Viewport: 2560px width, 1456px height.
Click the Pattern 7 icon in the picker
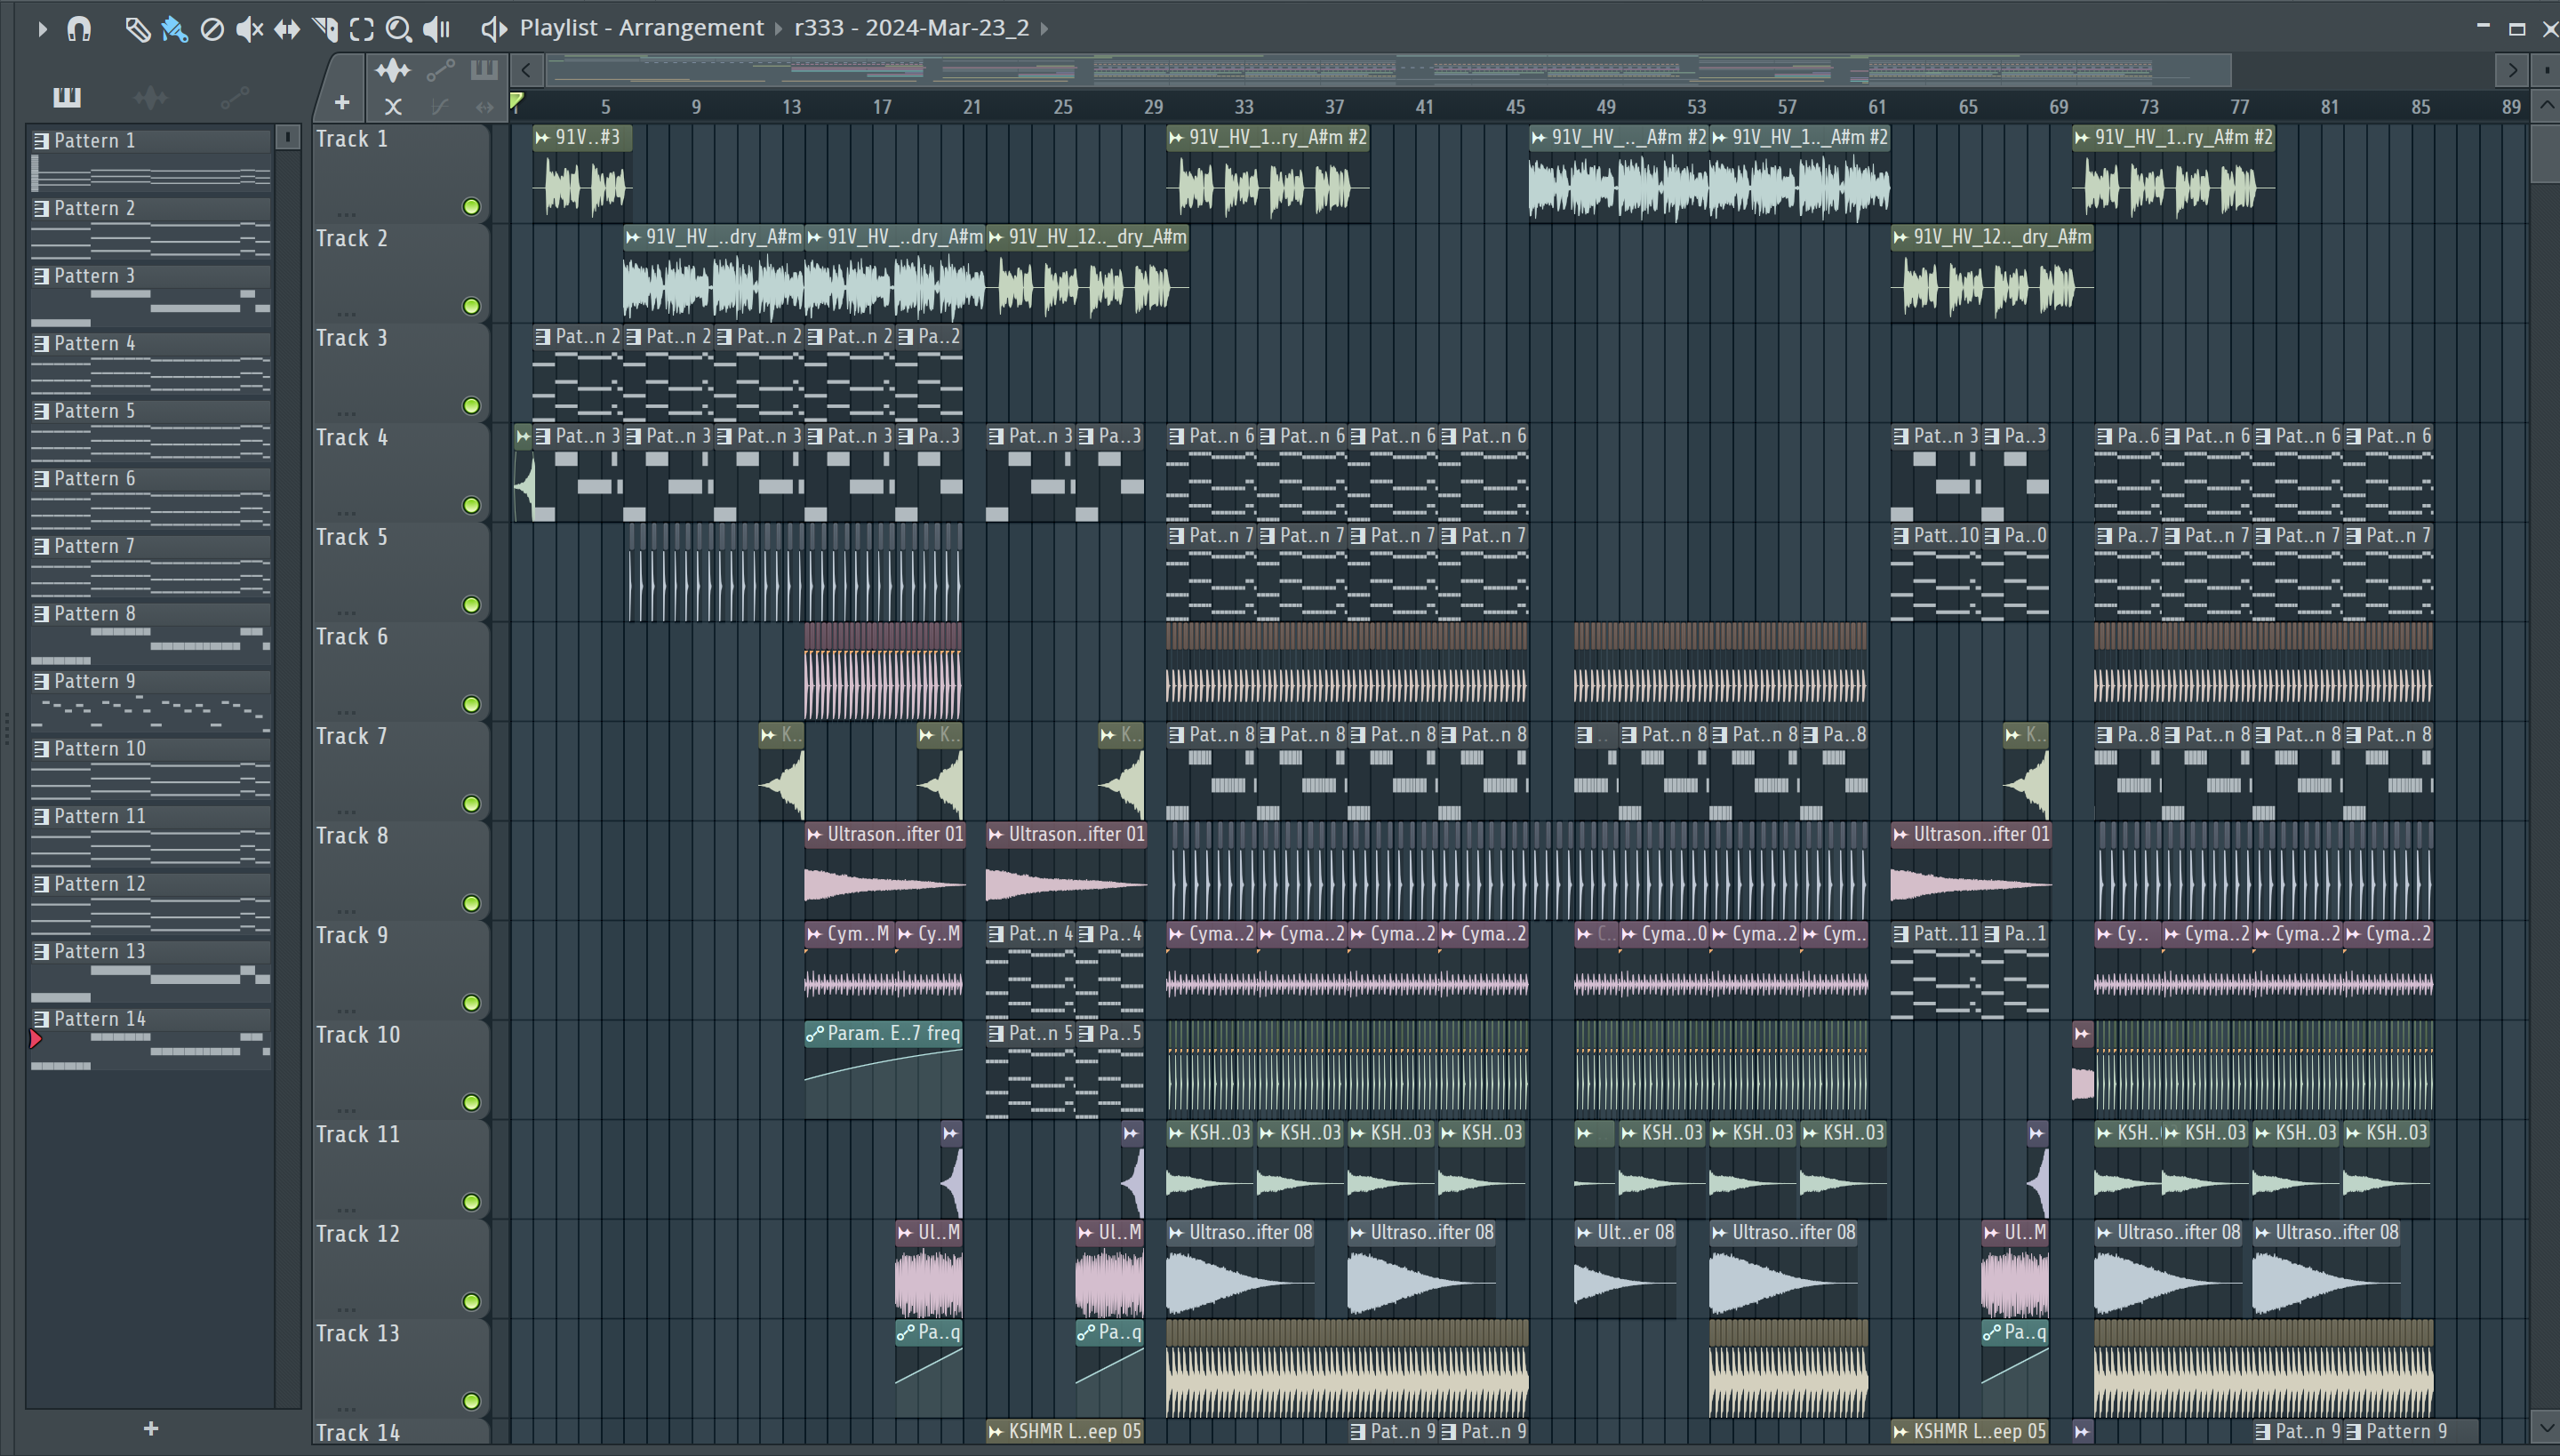pyautogui.click(x=41, y=546)
